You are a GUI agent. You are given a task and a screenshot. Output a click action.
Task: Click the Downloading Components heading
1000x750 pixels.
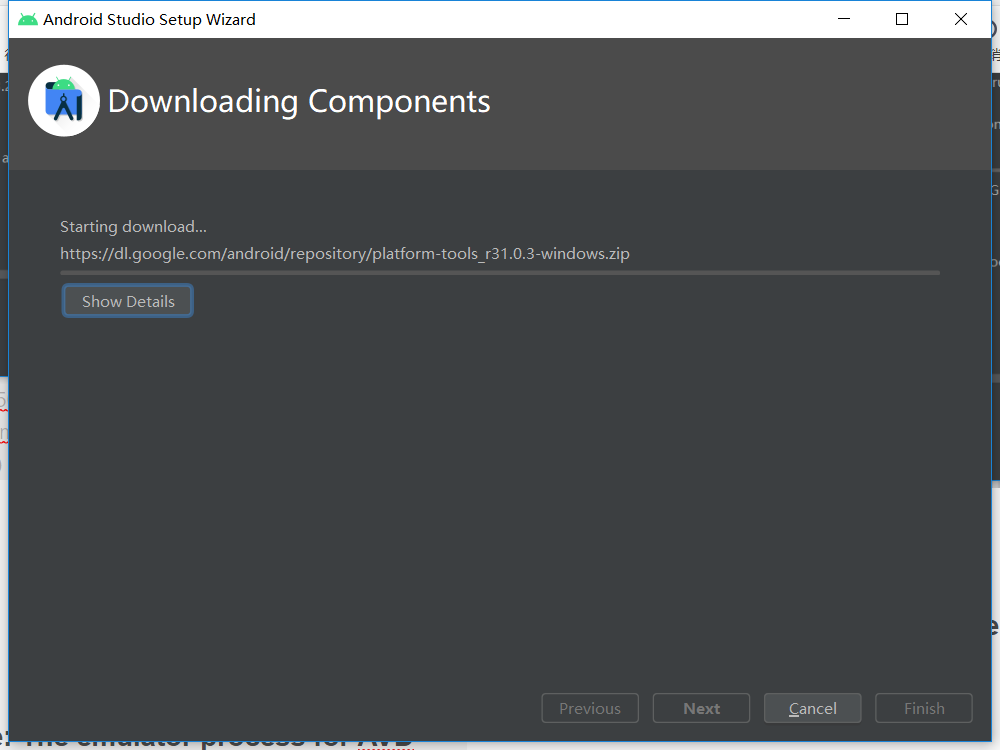pyautogui.click(x=299, y=101)
